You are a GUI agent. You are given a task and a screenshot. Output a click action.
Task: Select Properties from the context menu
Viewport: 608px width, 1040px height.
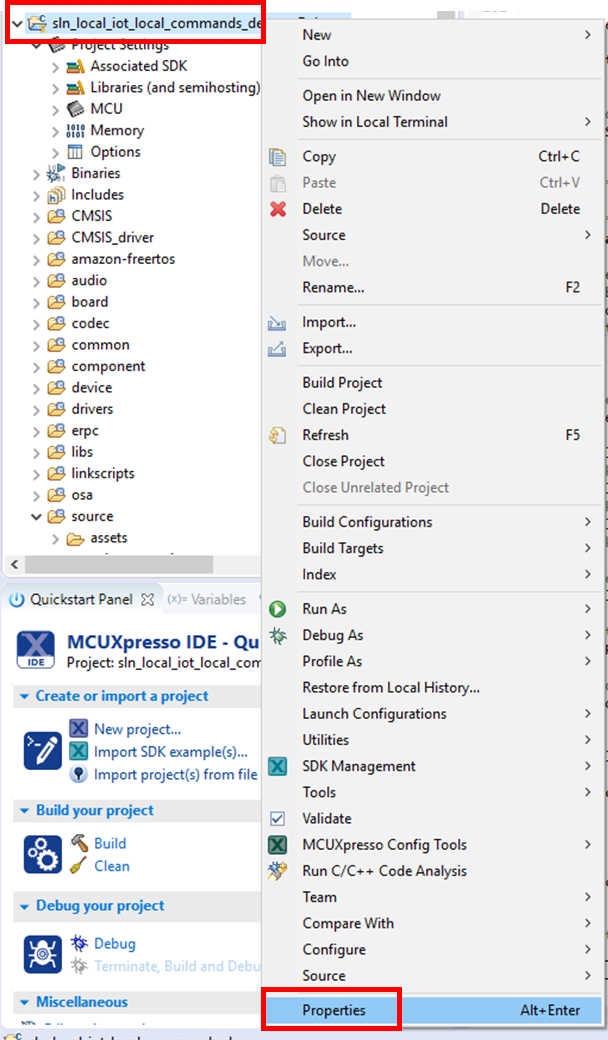(334, 1010)
